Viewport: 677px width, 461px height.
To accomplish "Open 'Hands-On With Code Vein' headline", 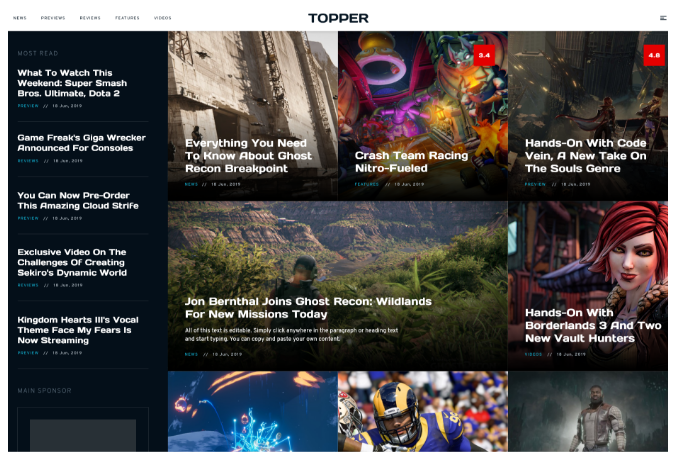I will (586, 156).
